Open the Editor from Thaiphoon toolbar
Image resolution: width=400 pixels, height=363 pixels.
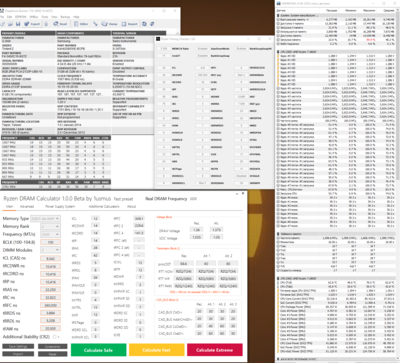coord(81,24)
